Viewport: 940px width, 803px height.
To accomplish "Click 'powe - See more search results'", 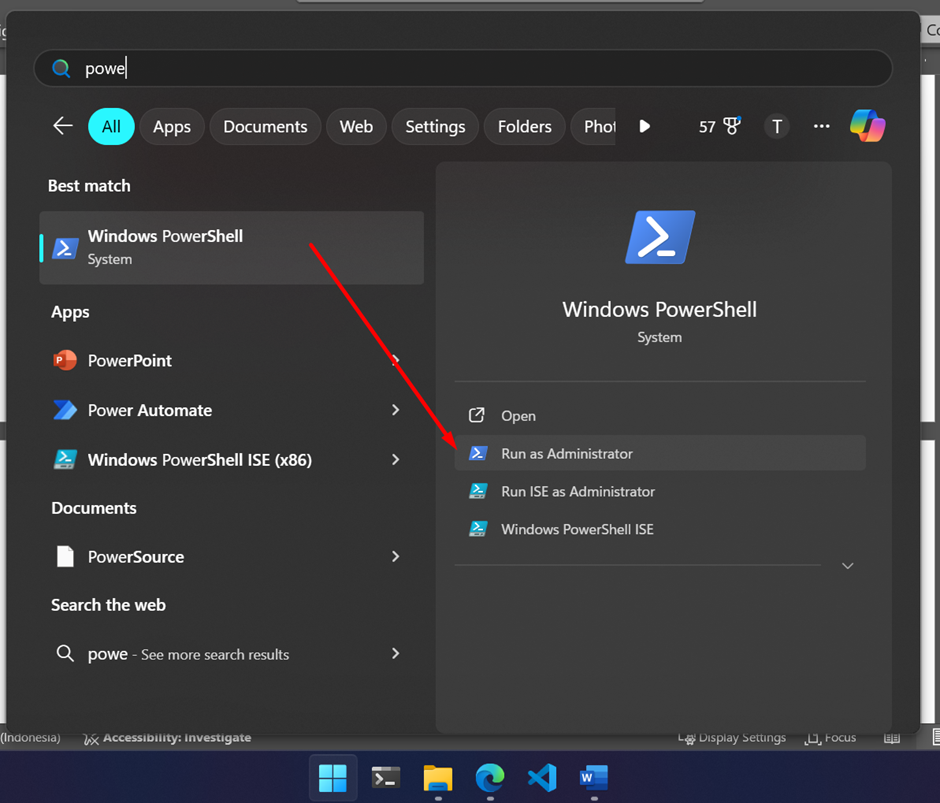I will pyautogui.click(x=231, y=654).
